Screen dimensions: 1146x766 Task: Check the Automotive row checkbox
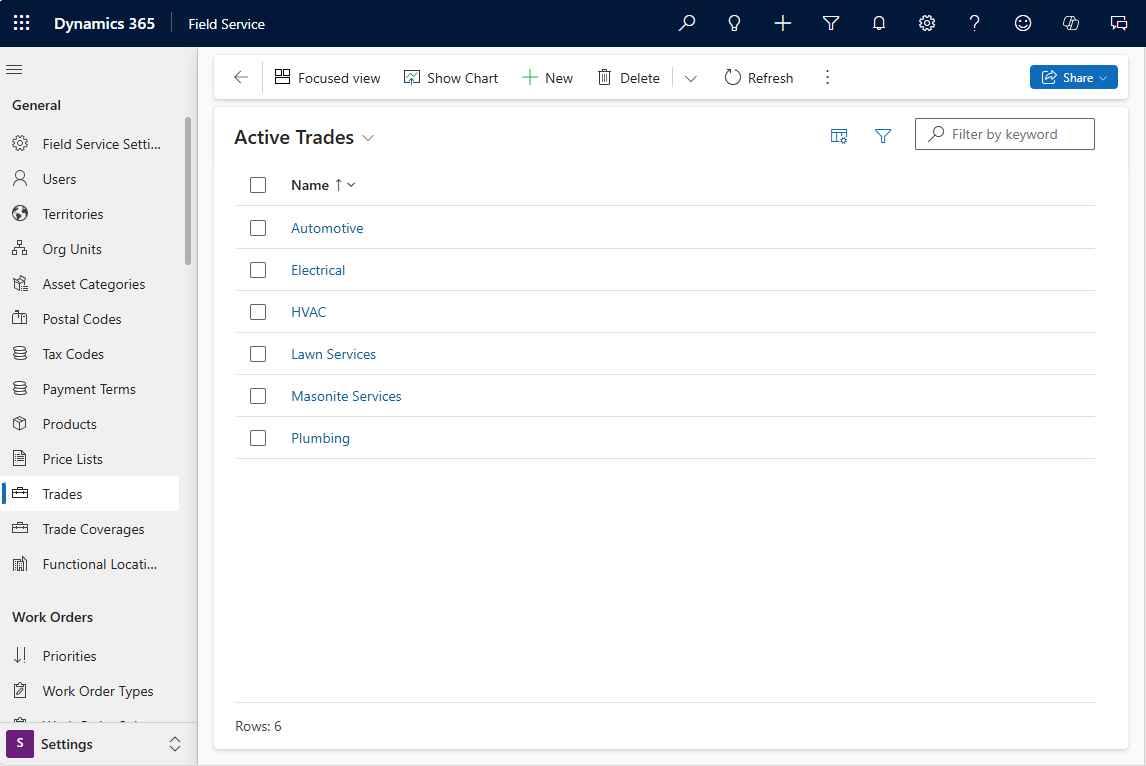click(x=258, y=228)
